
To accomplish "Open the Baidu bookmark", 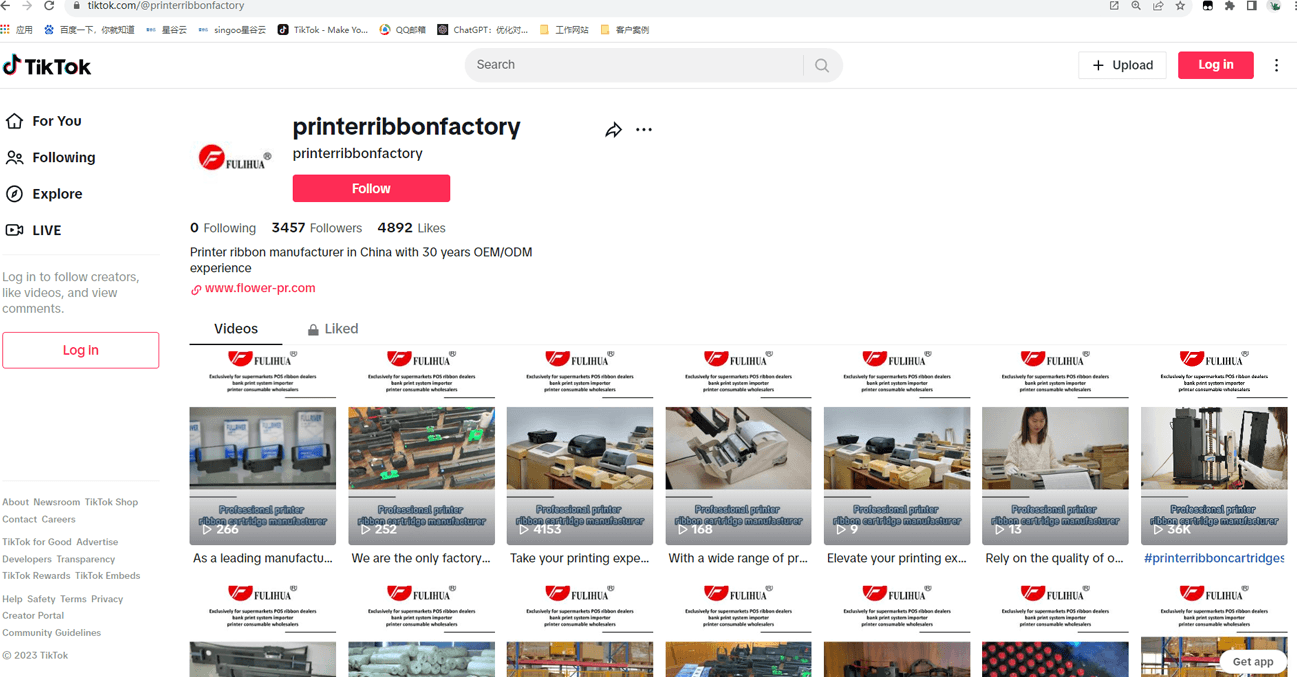I will (88, 30).
